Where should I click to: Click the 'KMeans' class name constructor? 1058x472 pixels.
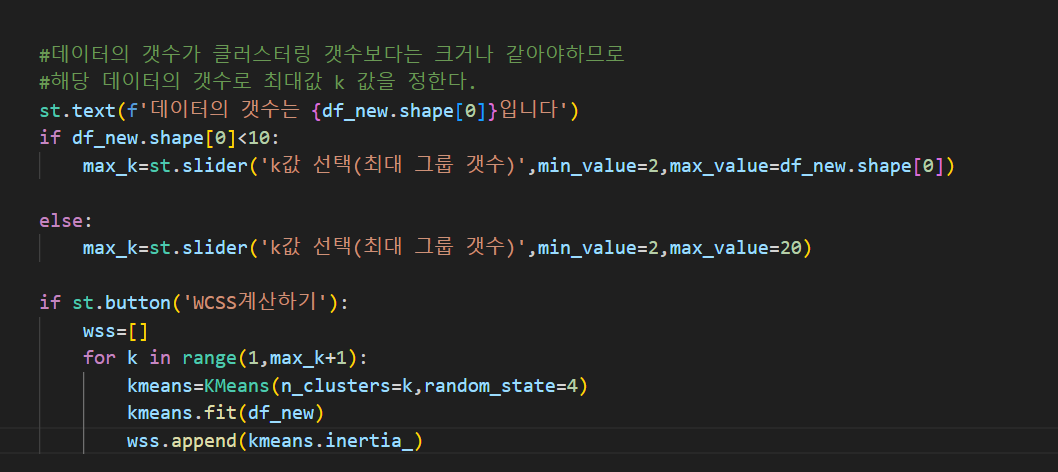pyautogui.click(x=236, y=386)
